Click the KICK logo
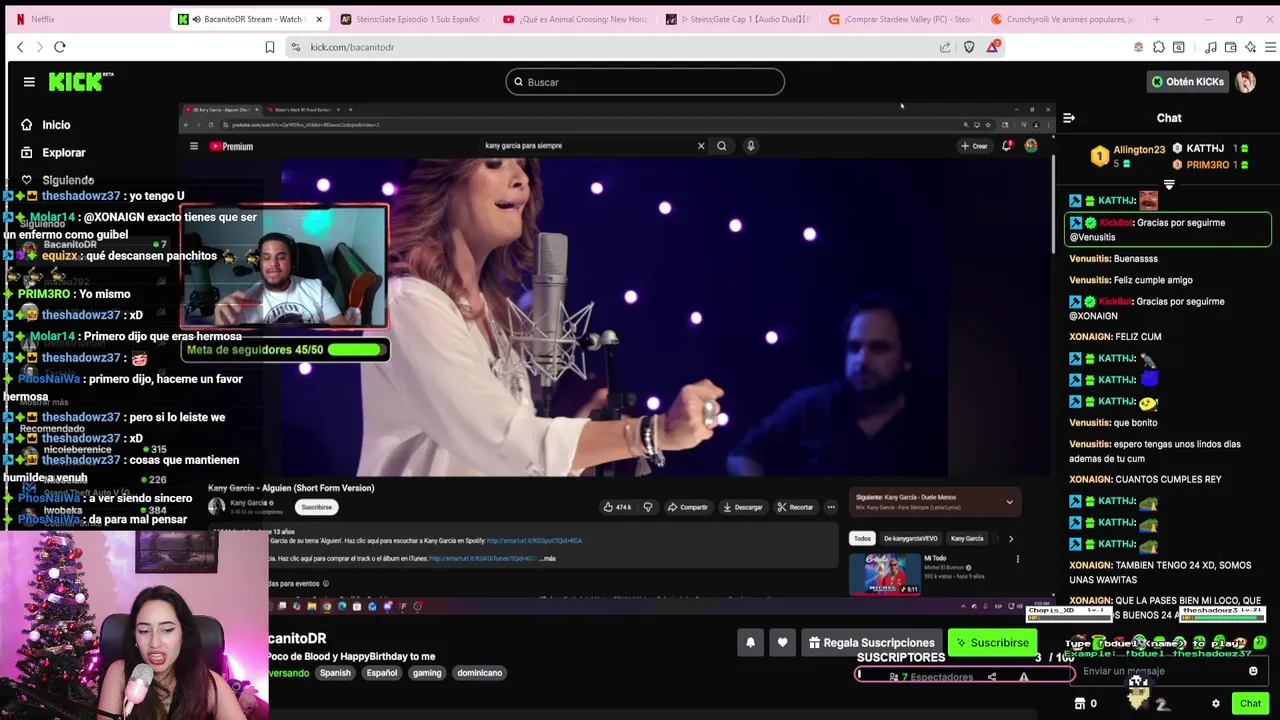Viewport: 1280px width, 720px height. click(81, 82)
